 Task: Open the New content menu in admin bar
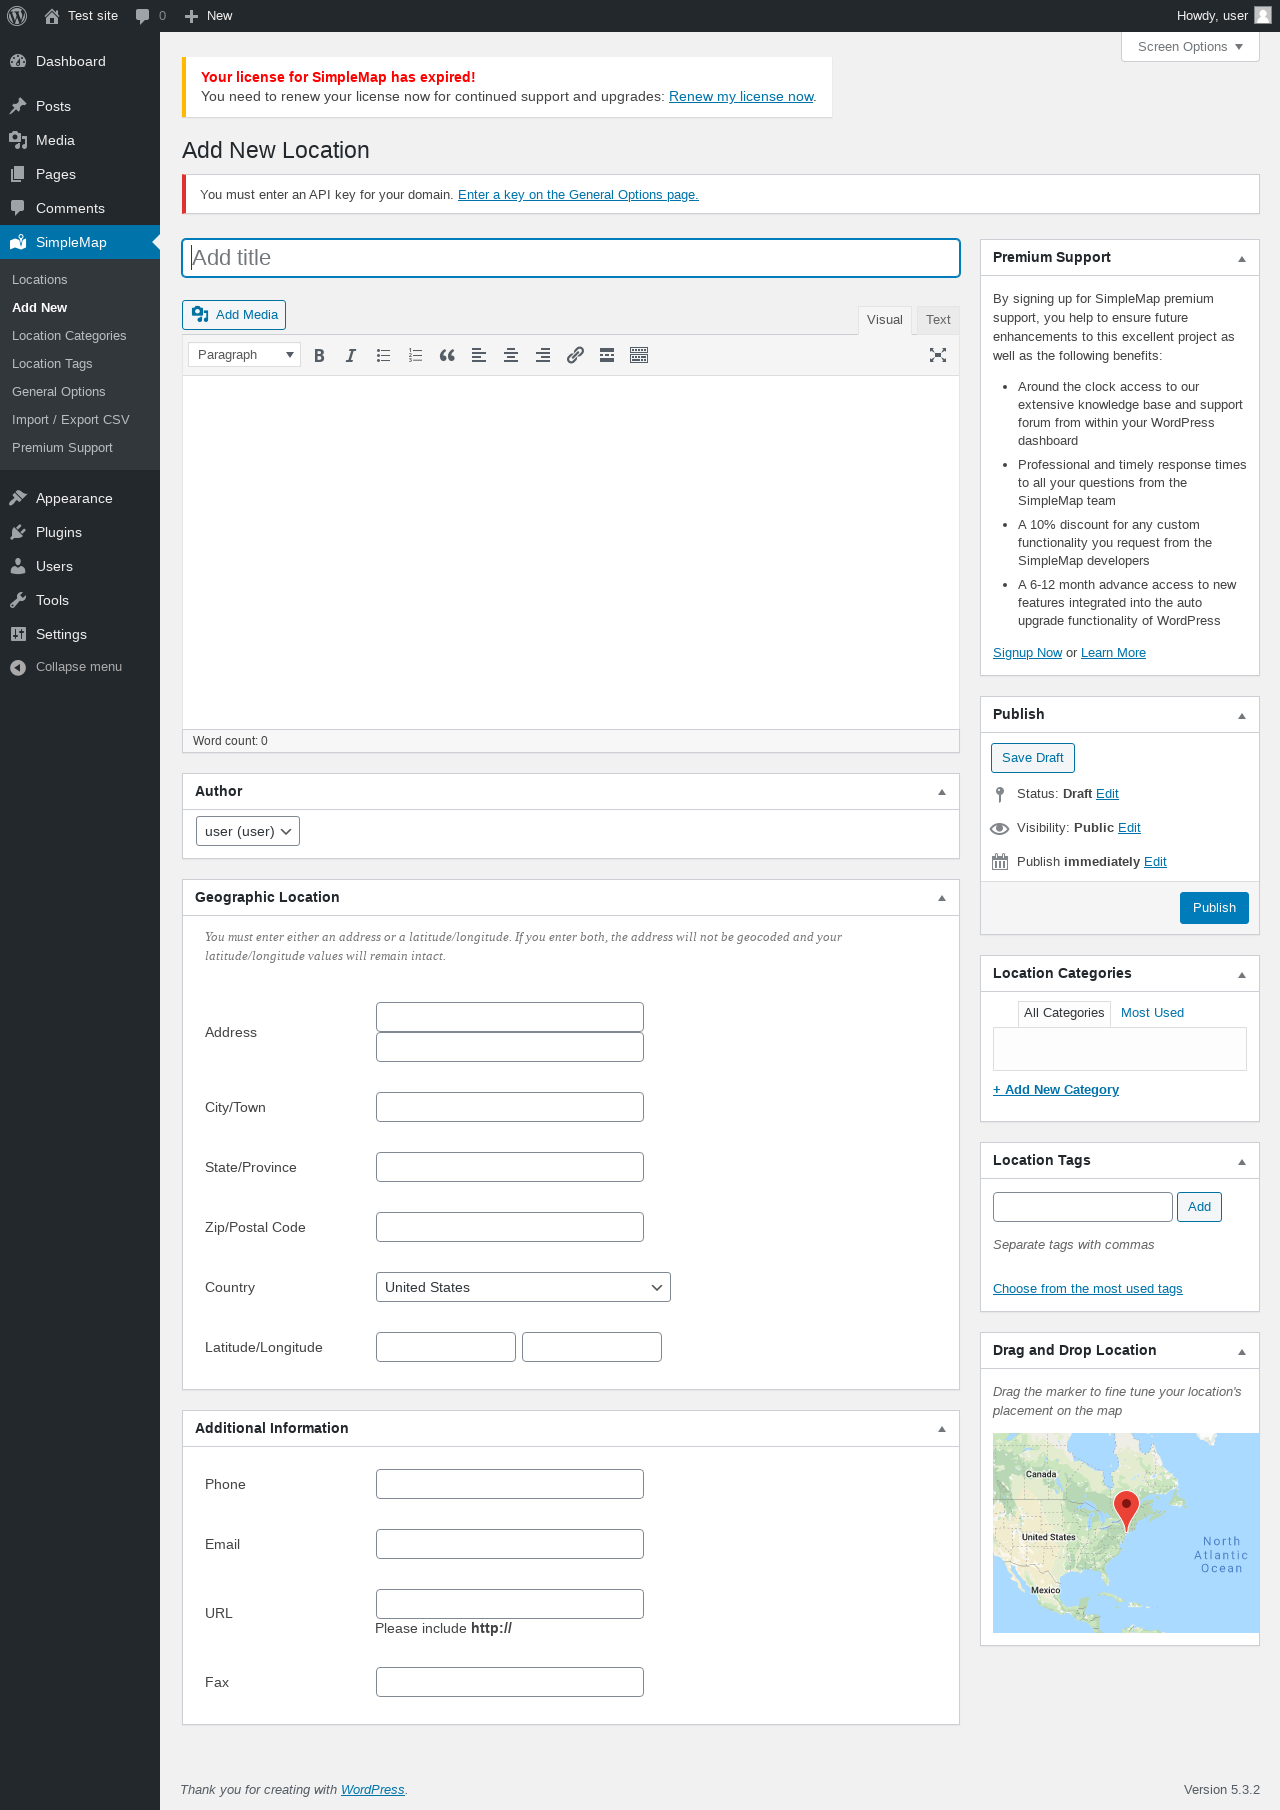click(x=208, y=16)
